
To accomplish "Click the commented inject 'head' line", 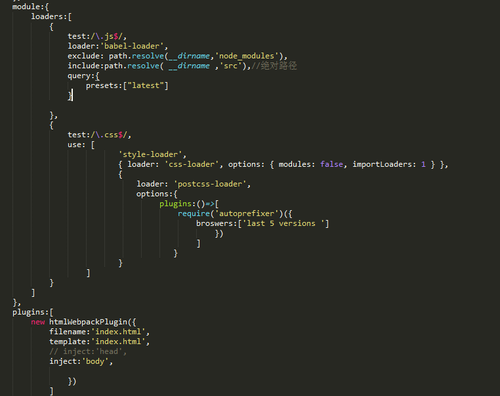I will 88,352.
